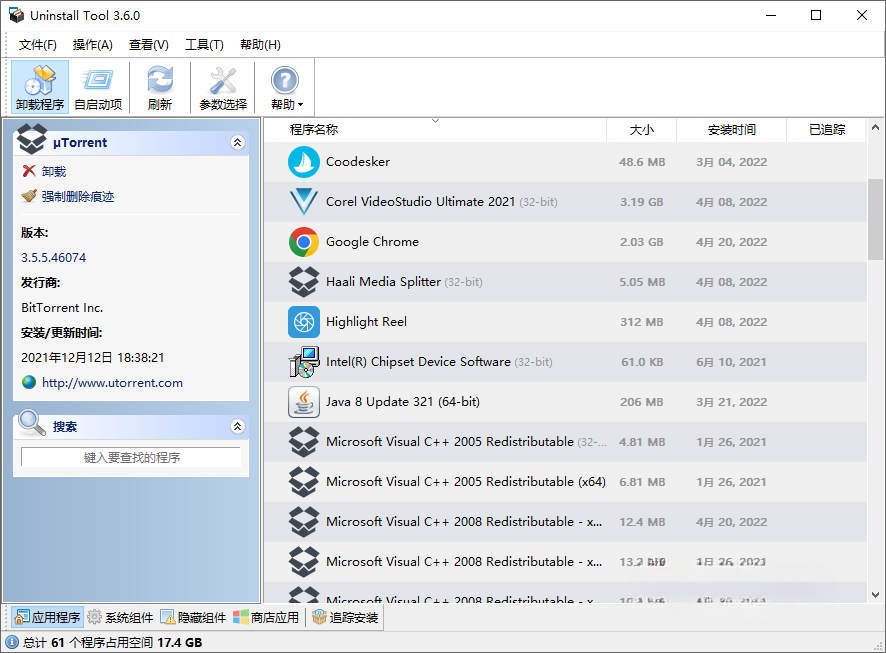Click the magnifier icon in 搜索 panel

pos(31,423)
